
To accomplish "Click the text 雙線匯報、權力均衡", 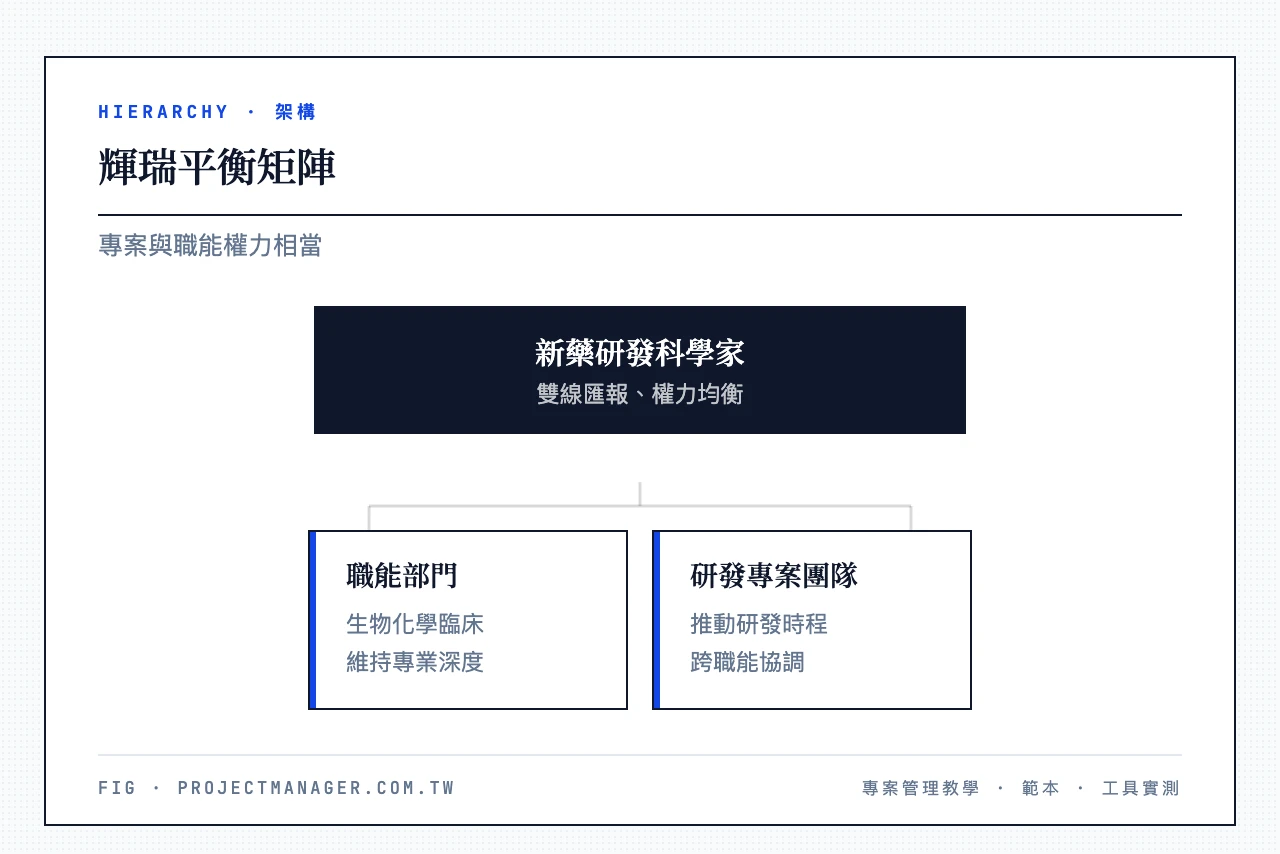I will point(640,394).
